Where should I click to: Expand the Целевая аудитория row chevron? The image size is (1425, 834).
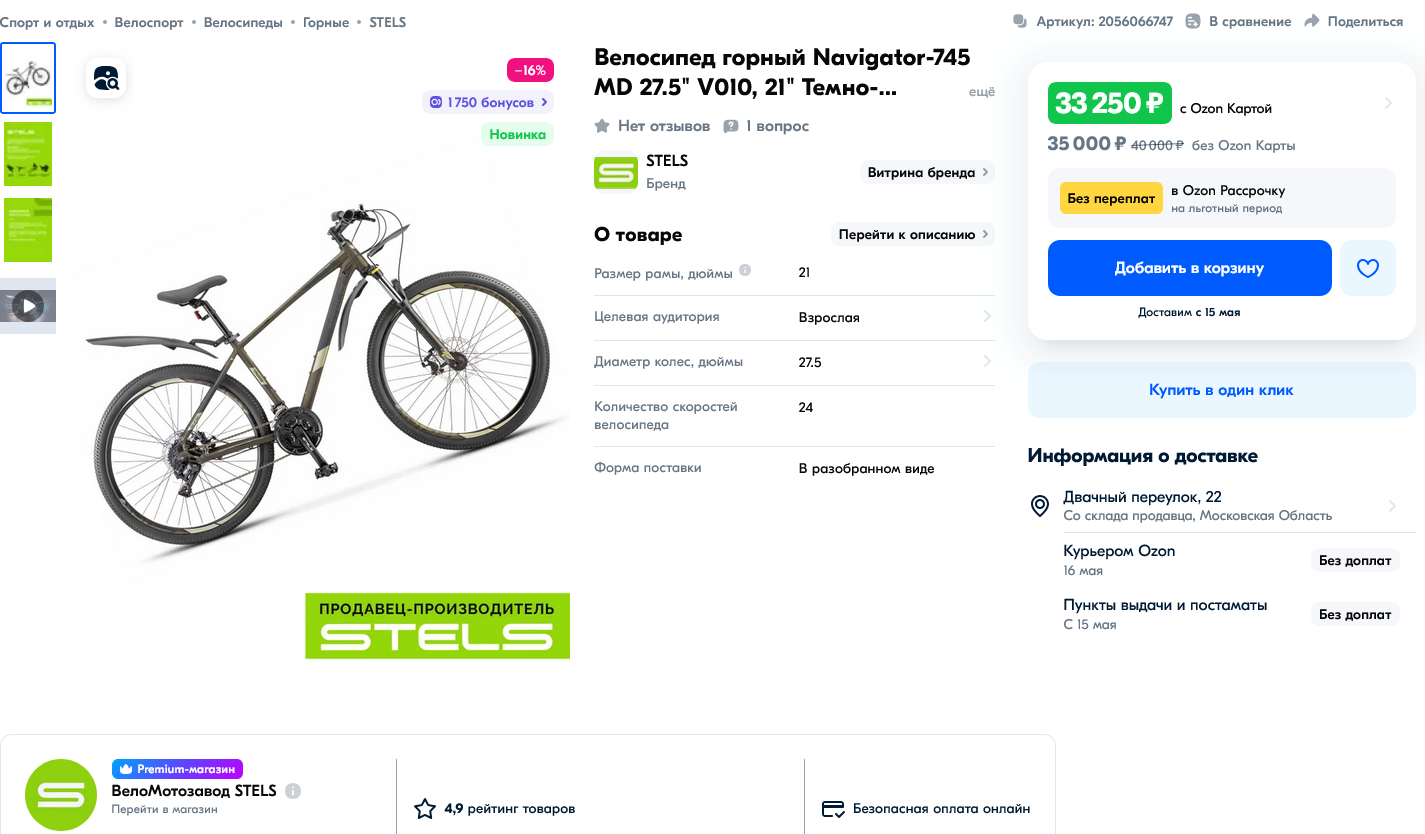point(987,317)
